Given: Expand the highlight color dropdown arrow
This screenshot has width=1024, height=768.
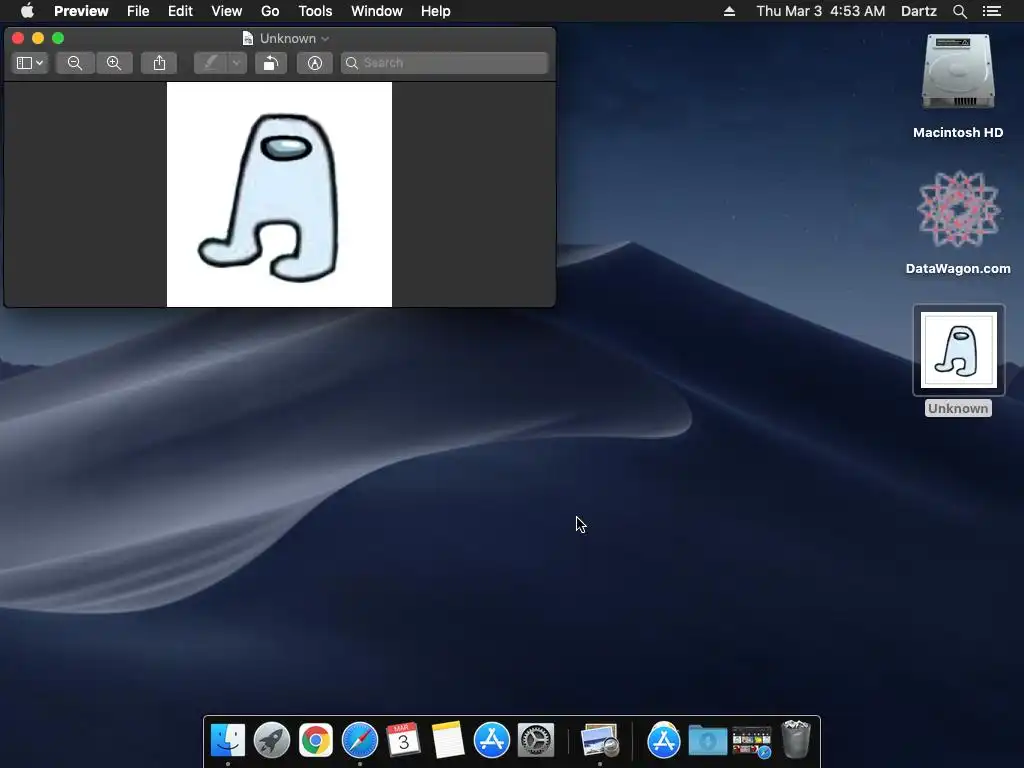Looking at the screenshot, I should [236, 63].
